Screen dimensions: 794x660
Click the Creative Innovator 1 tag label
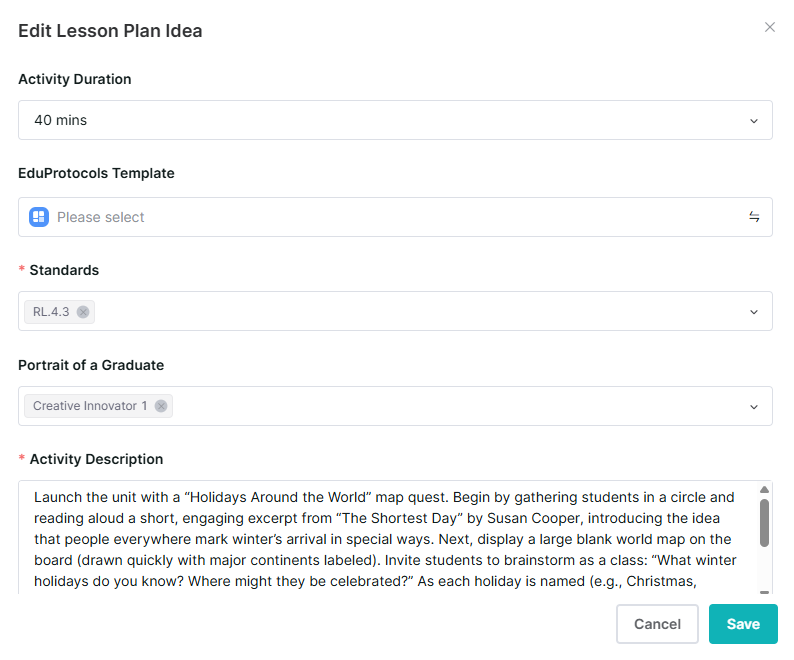click(x=90, y=406)
